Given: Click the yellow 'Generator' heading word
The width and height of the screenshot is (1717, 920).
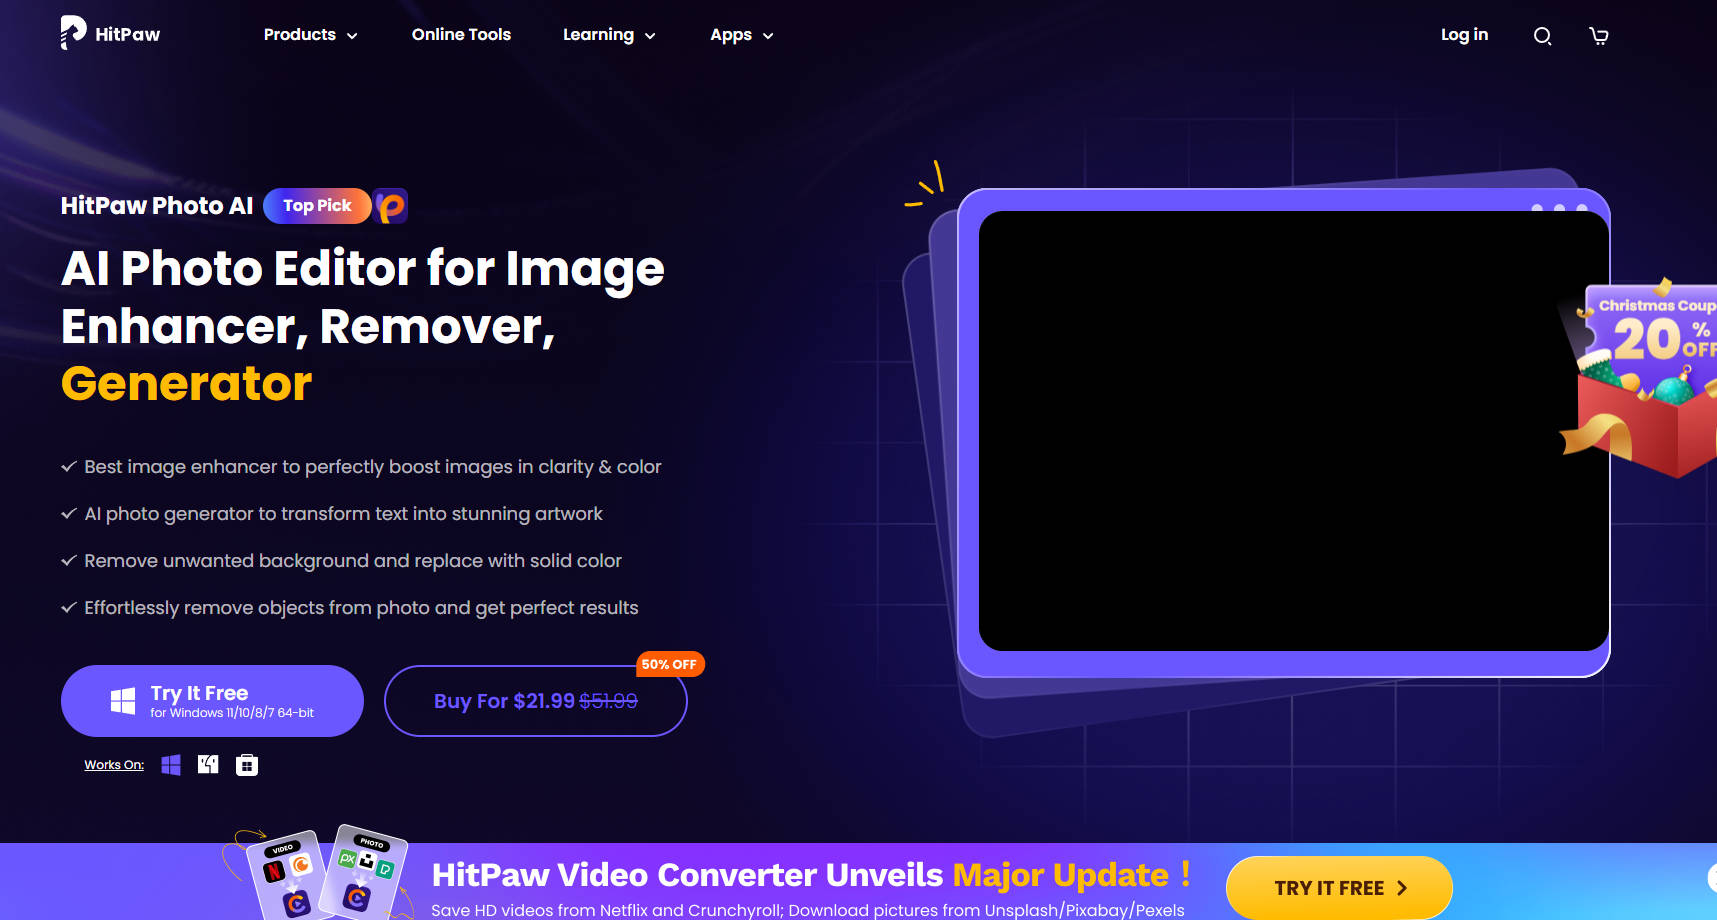Looking at the screenshot, I should (x=187, y=383).
